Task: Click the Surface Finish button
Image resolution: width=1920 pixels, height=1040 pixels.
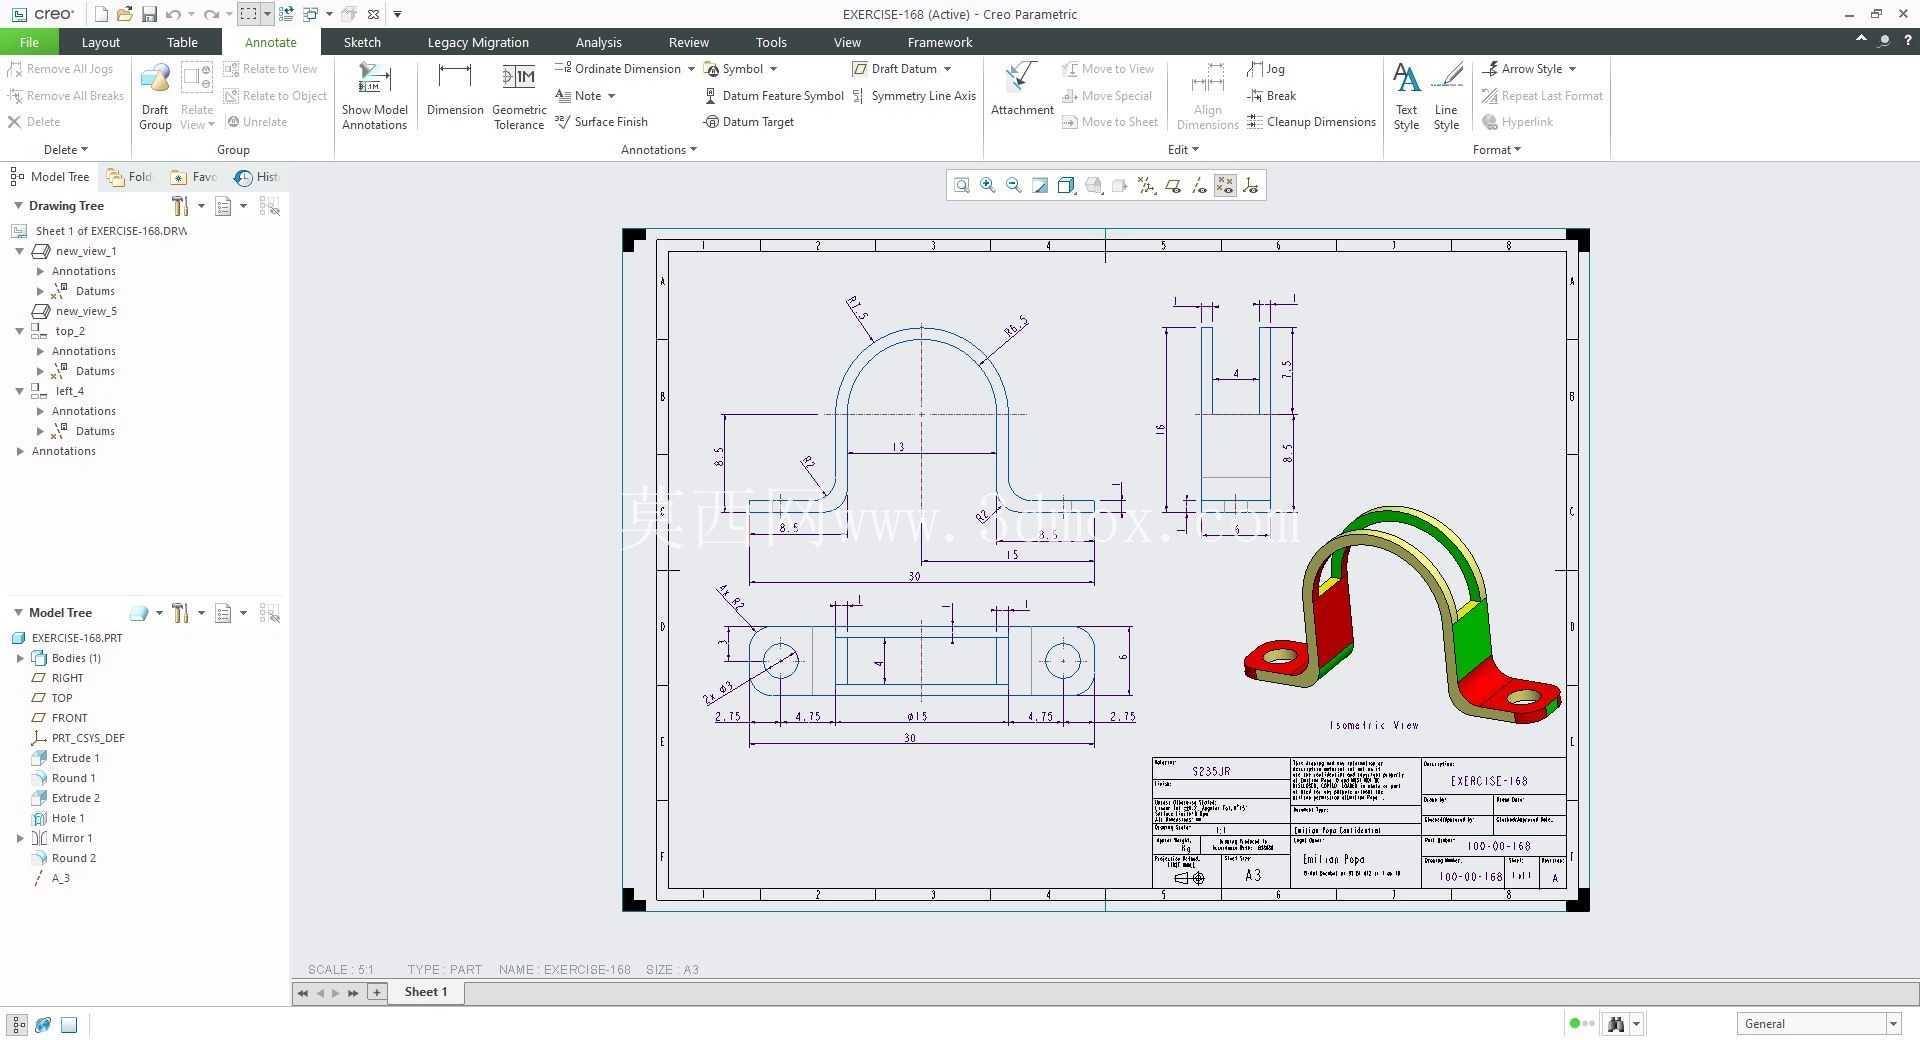Action: pos(601,122)
